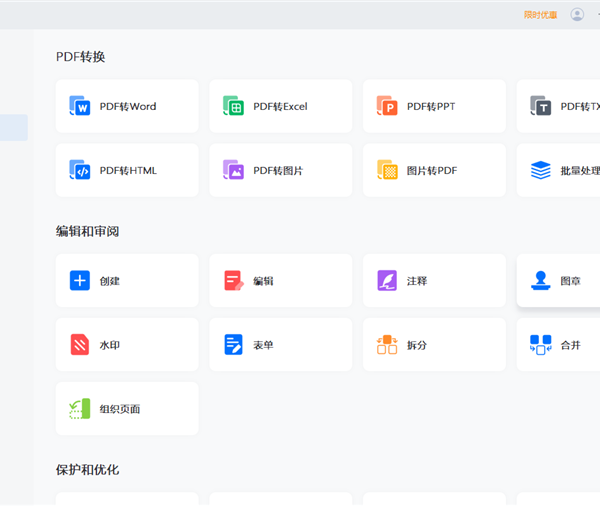Launch the PDF转PPT converter
The width and height of the screenshot is (600, 506).
(x=433, y=107)
